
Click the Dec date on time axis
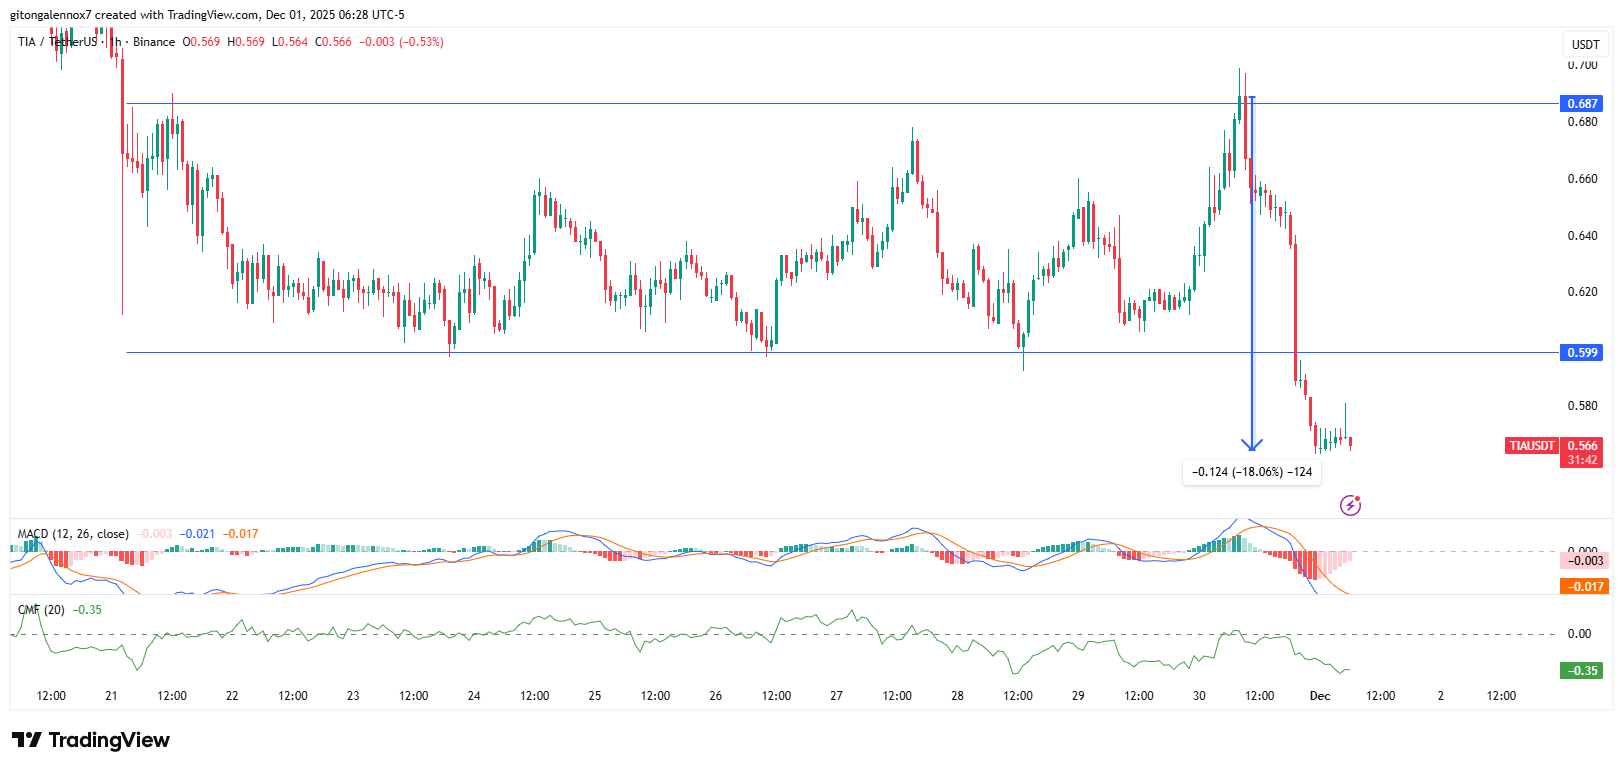[1320, 696]
